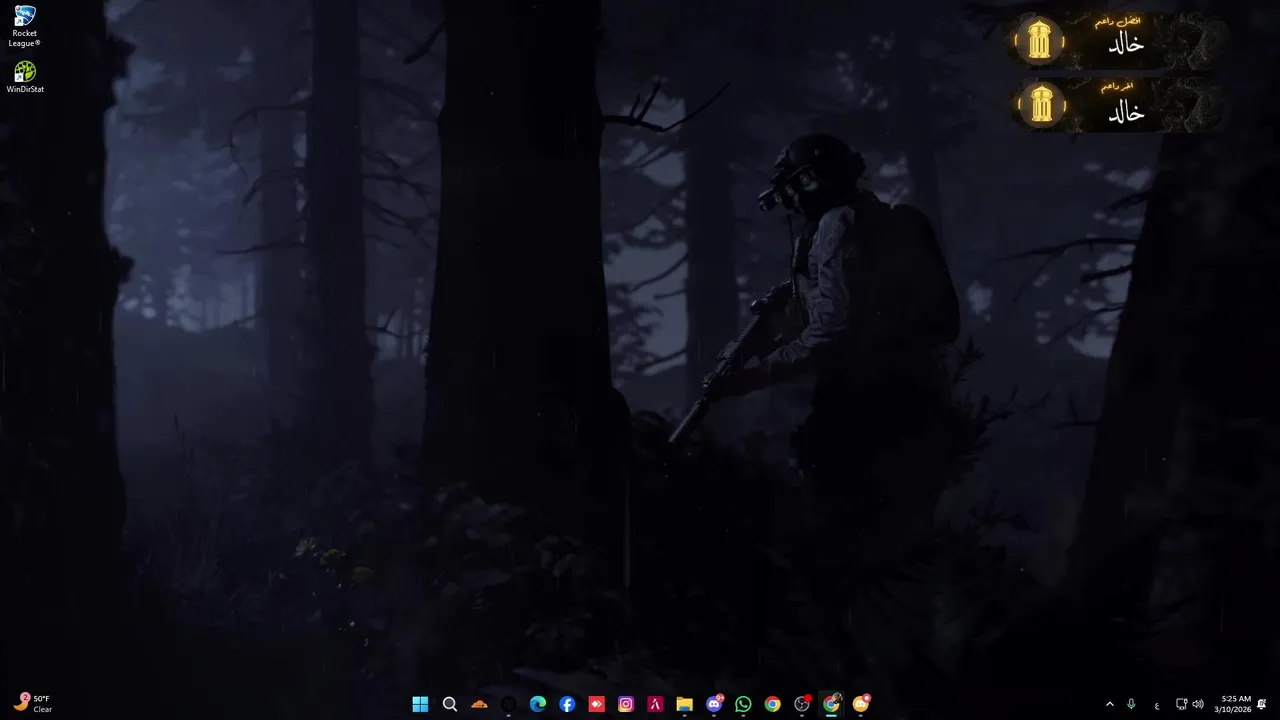
Task: Open Discord with 9+ notification badge
Action: (x=714, y=704)
